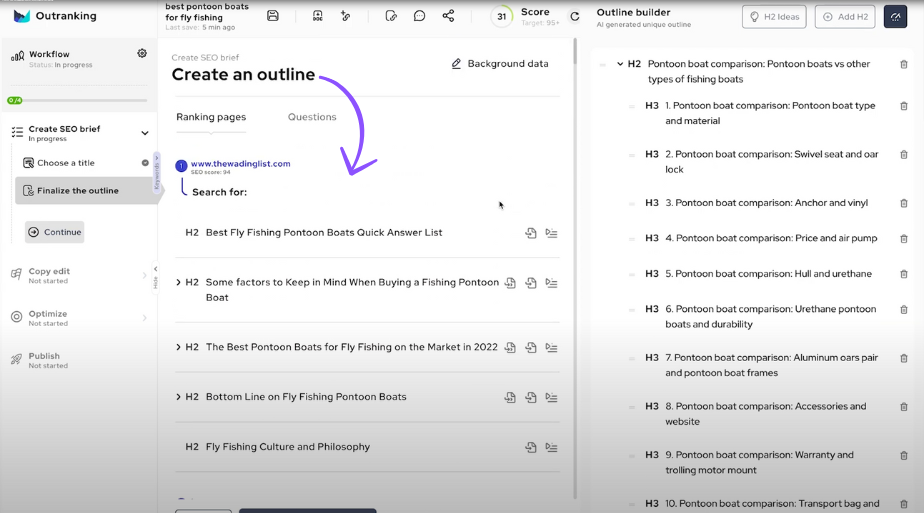Import only the 'Some factors to Keep in Mind' heading
Viewport: 924px width, 513px height.
coord(531,283)
